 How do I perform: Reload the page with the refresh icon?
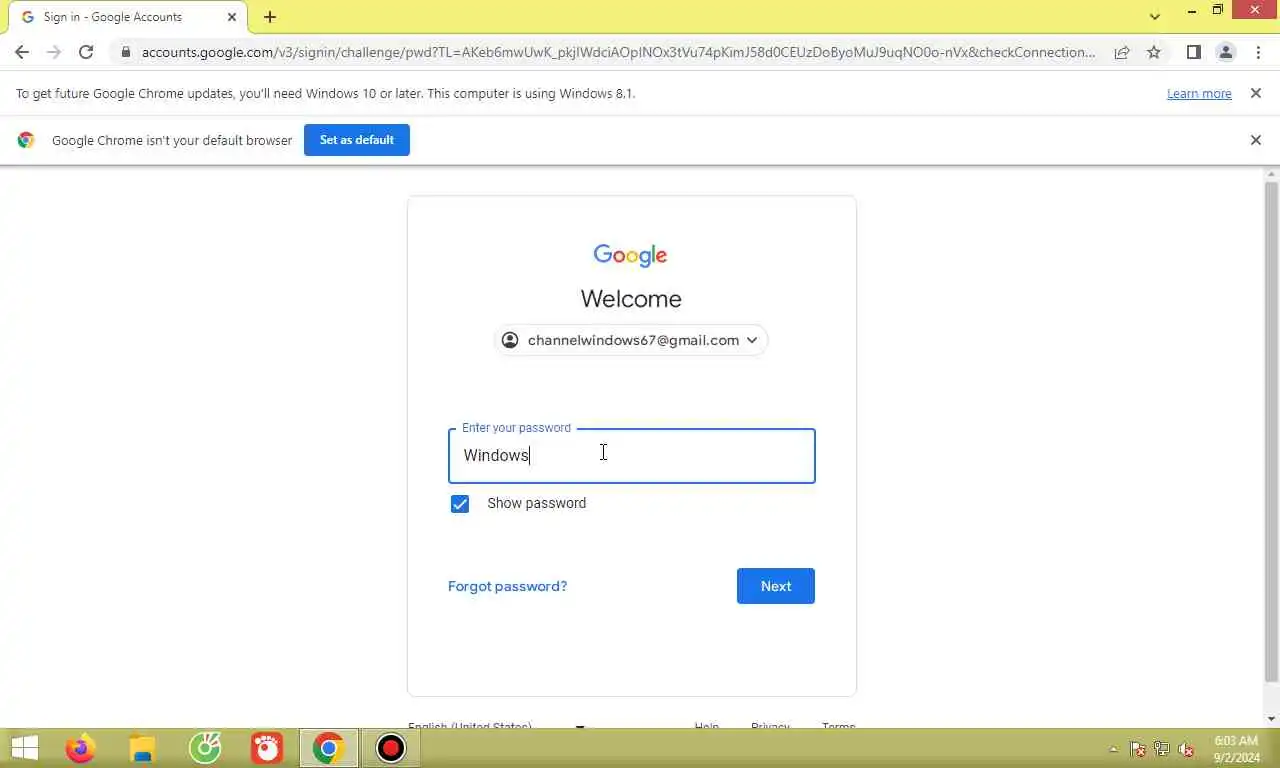tap(86, 52)
